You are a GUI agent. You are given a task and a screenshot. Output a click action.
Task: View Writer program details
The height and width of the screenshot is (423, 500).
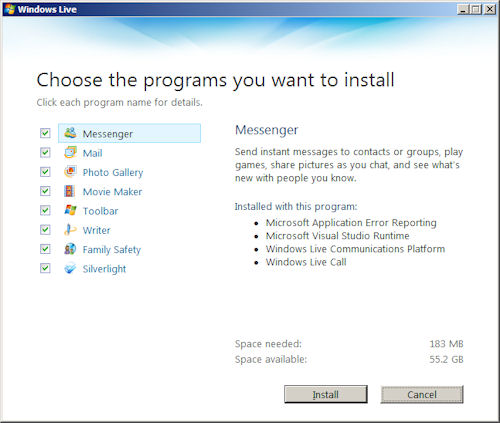click(x=96, y=230)
